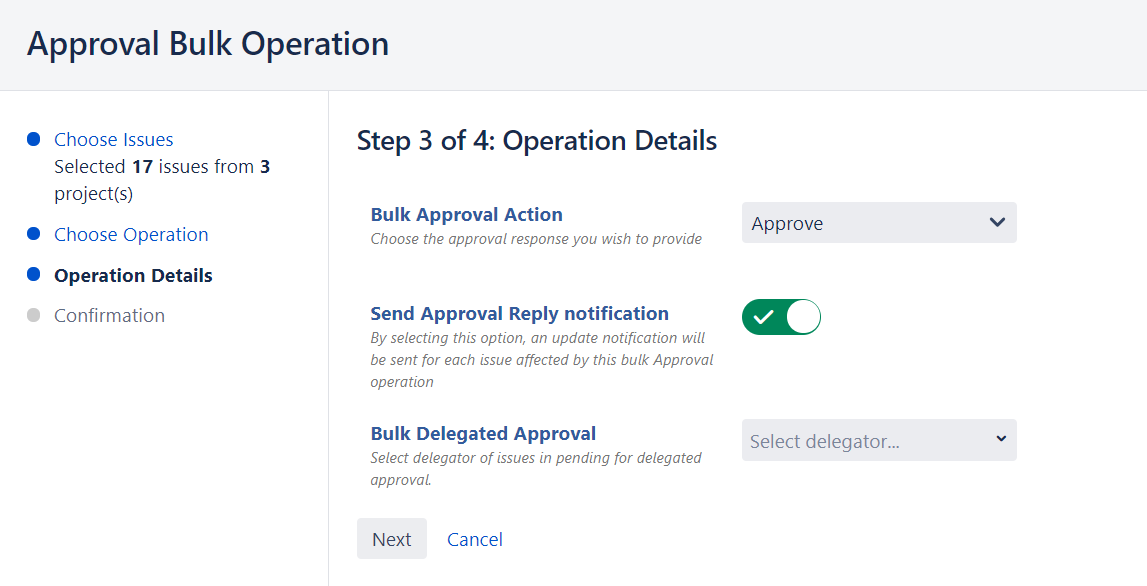Click the Bulk Approval Action field label
Image resolution: width=1147 pixels, height=586 pixels.
(x=466, y=214)
